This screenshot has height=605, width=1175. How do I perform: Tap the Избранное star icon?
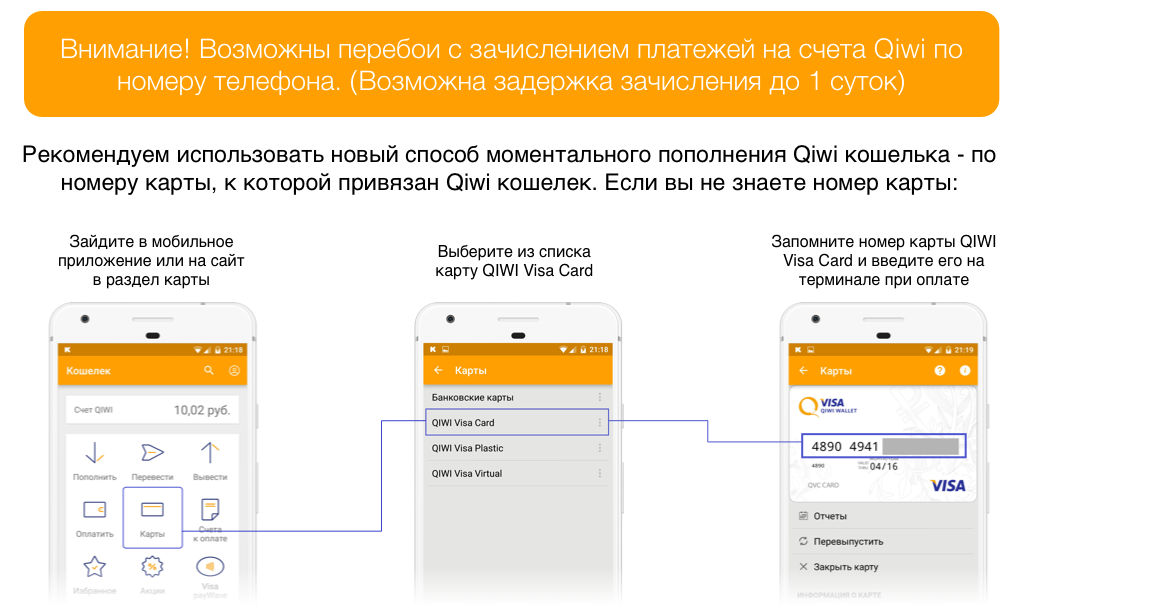[x=95, y=569]
